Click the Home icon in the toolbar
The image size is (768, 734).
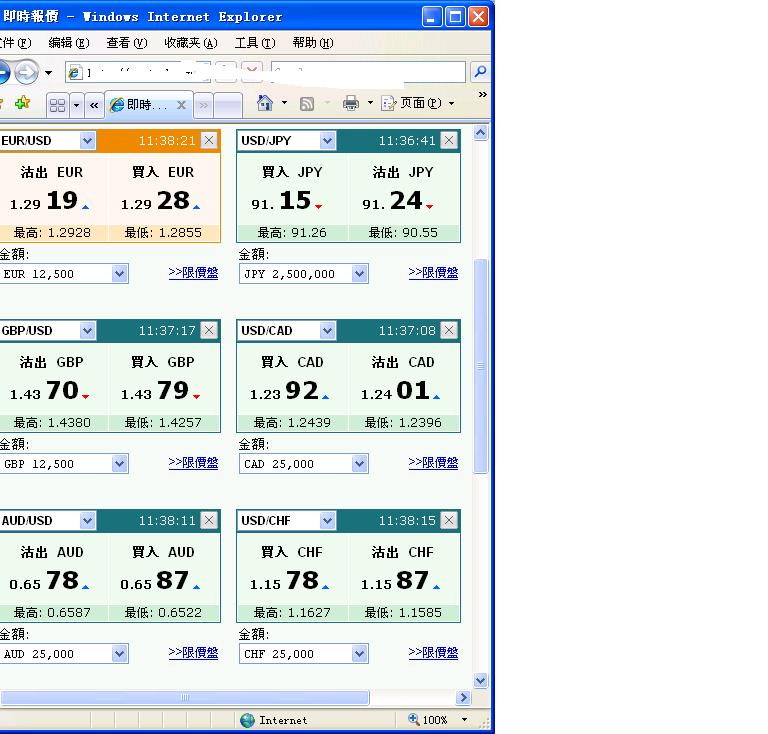(264, 103)
